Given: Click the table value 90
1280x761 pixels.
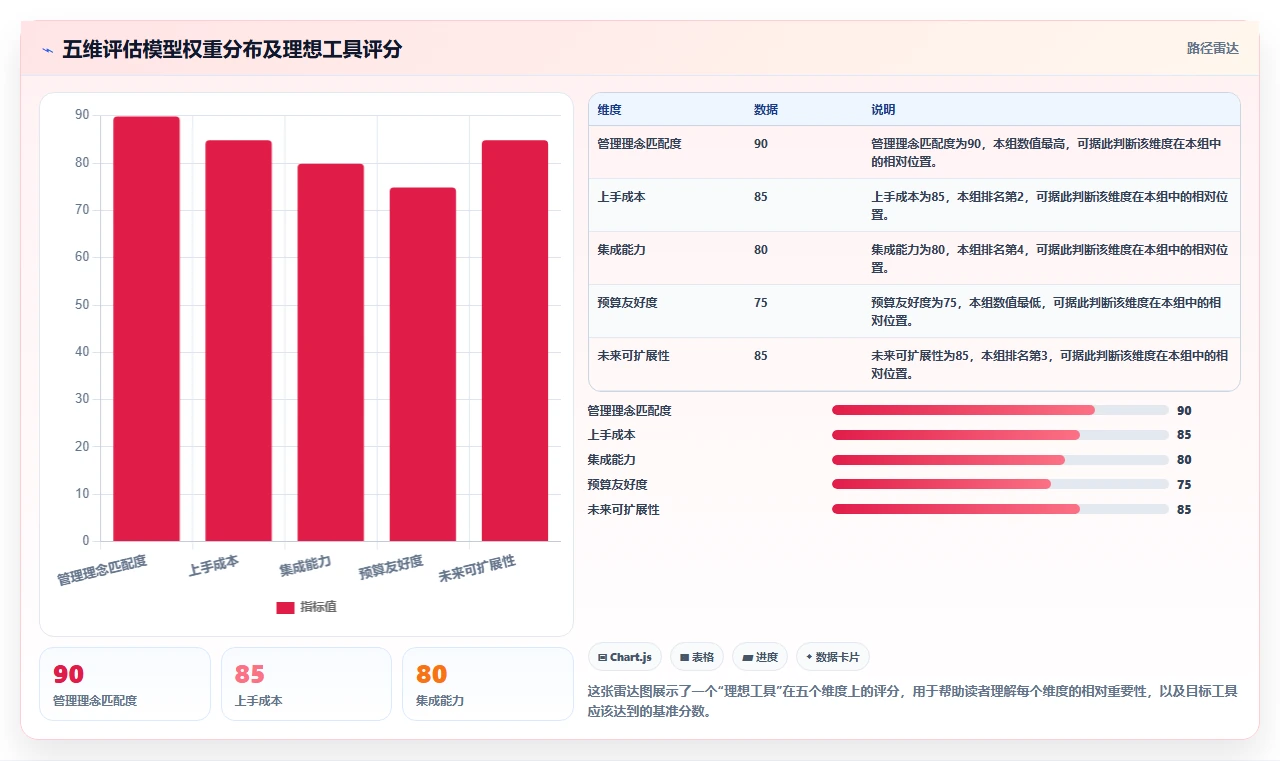Looking at the screenshot, I should pos(761,144).
